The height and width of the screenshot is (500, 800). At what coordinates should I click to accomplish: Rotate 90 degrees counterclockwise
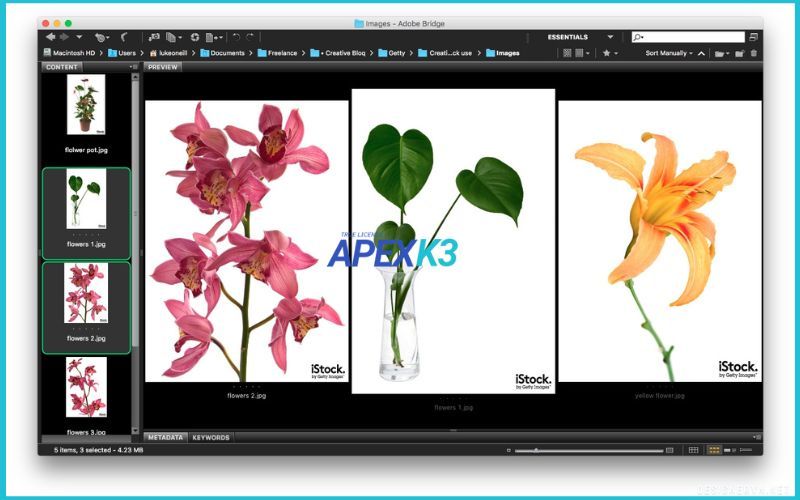coord(236,37)
